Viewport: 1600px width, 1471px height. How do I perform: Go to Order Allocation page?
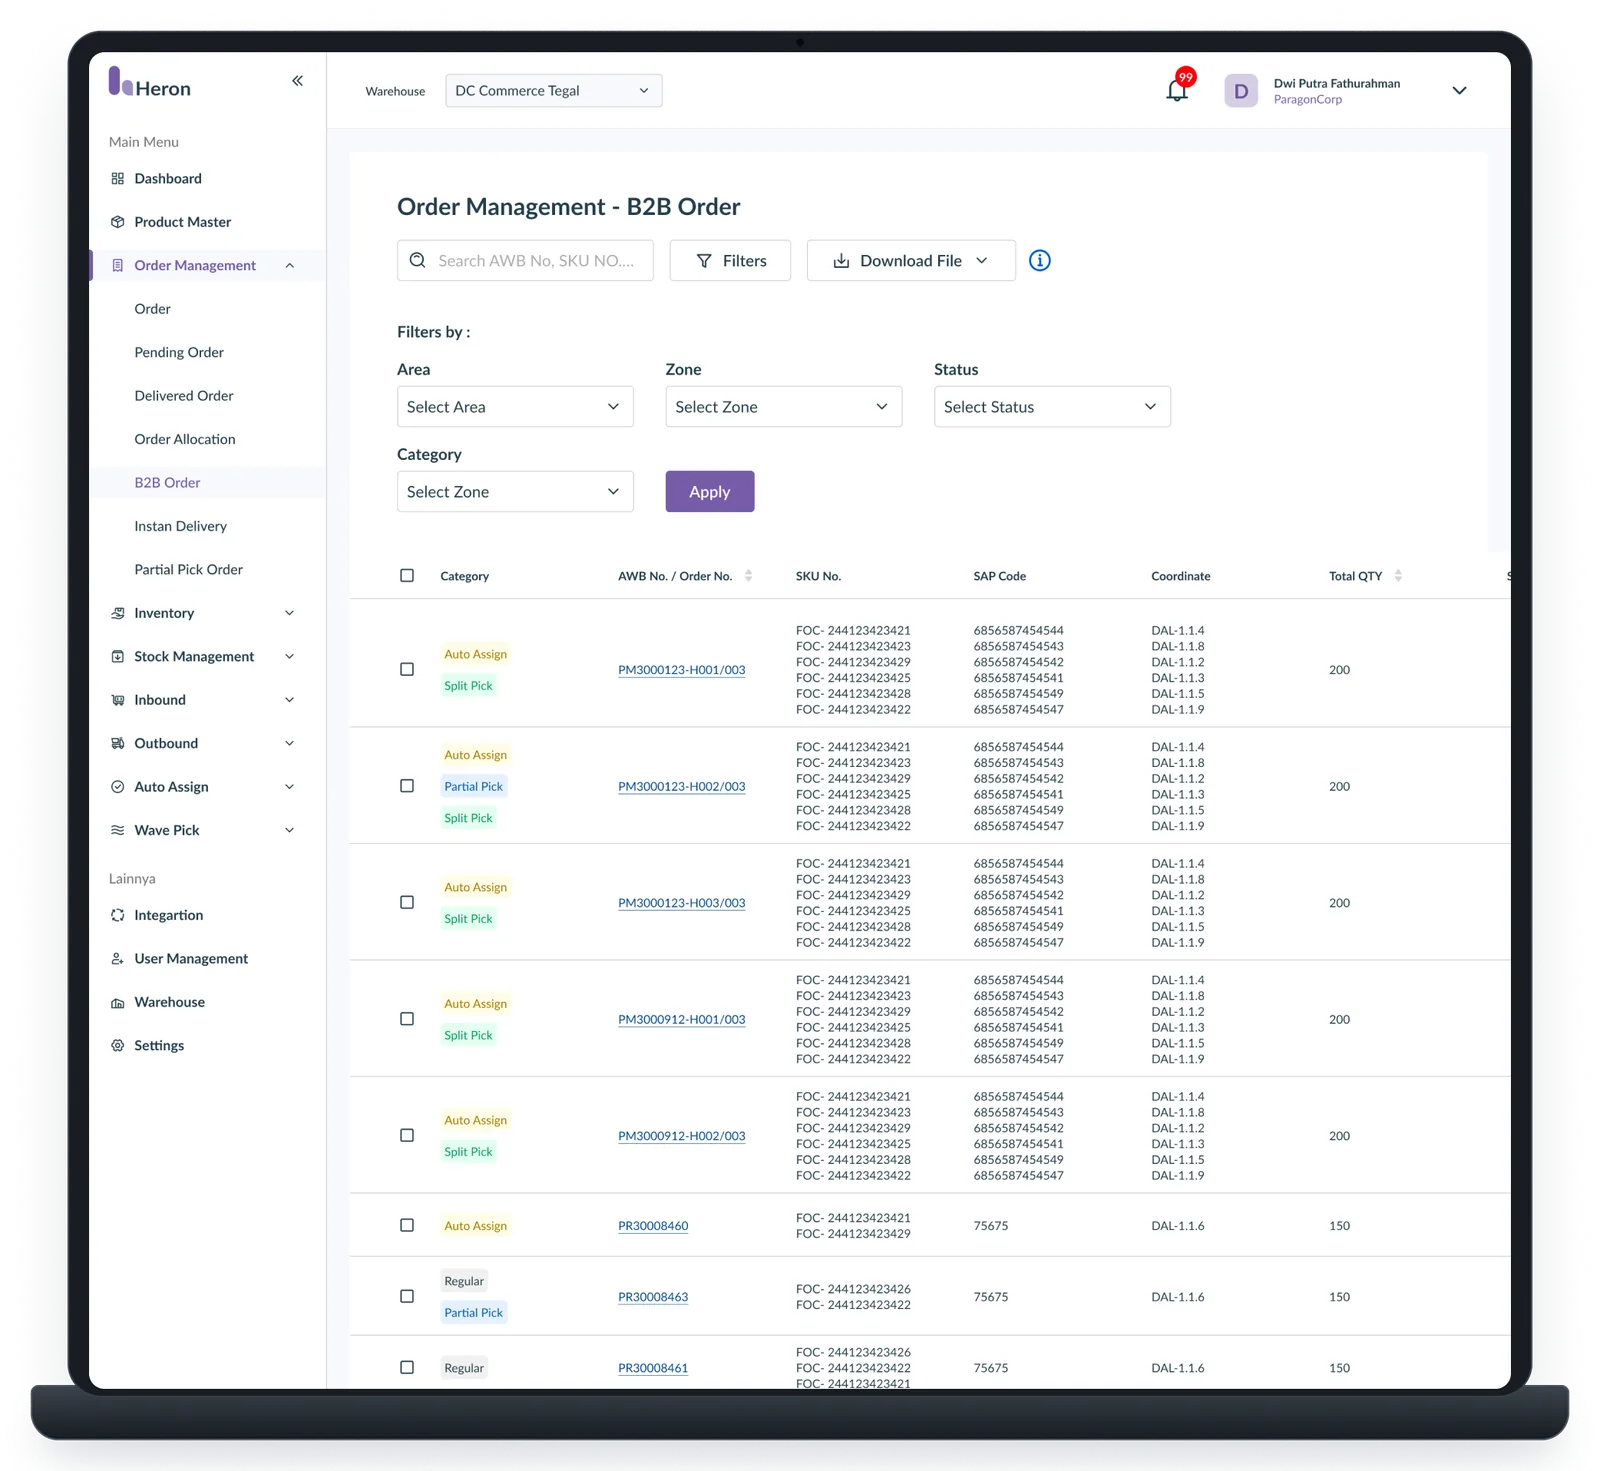pyautogui.click(x=185, y=440)
